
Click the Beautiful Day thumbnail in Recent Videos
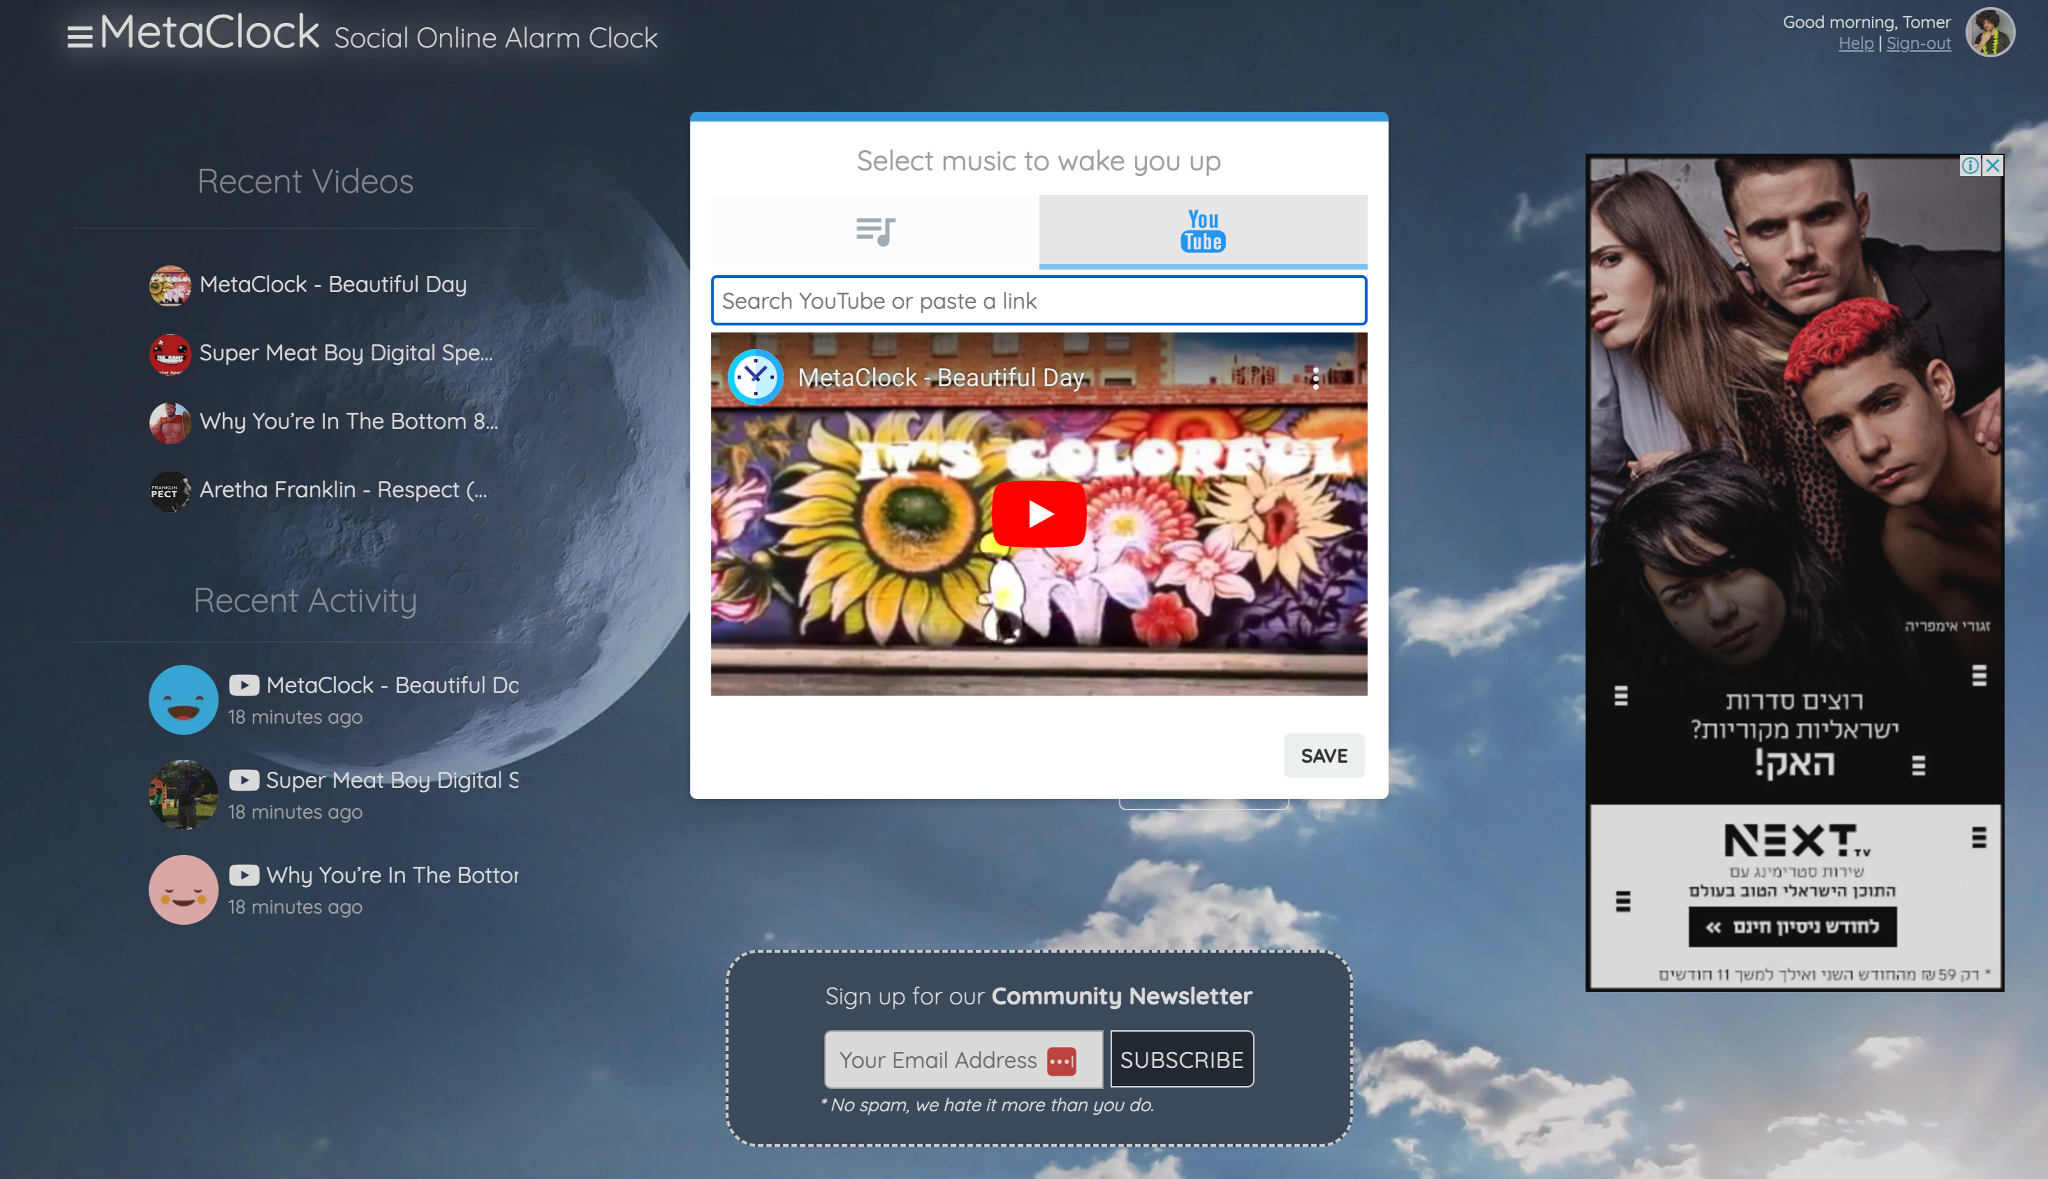170,285
